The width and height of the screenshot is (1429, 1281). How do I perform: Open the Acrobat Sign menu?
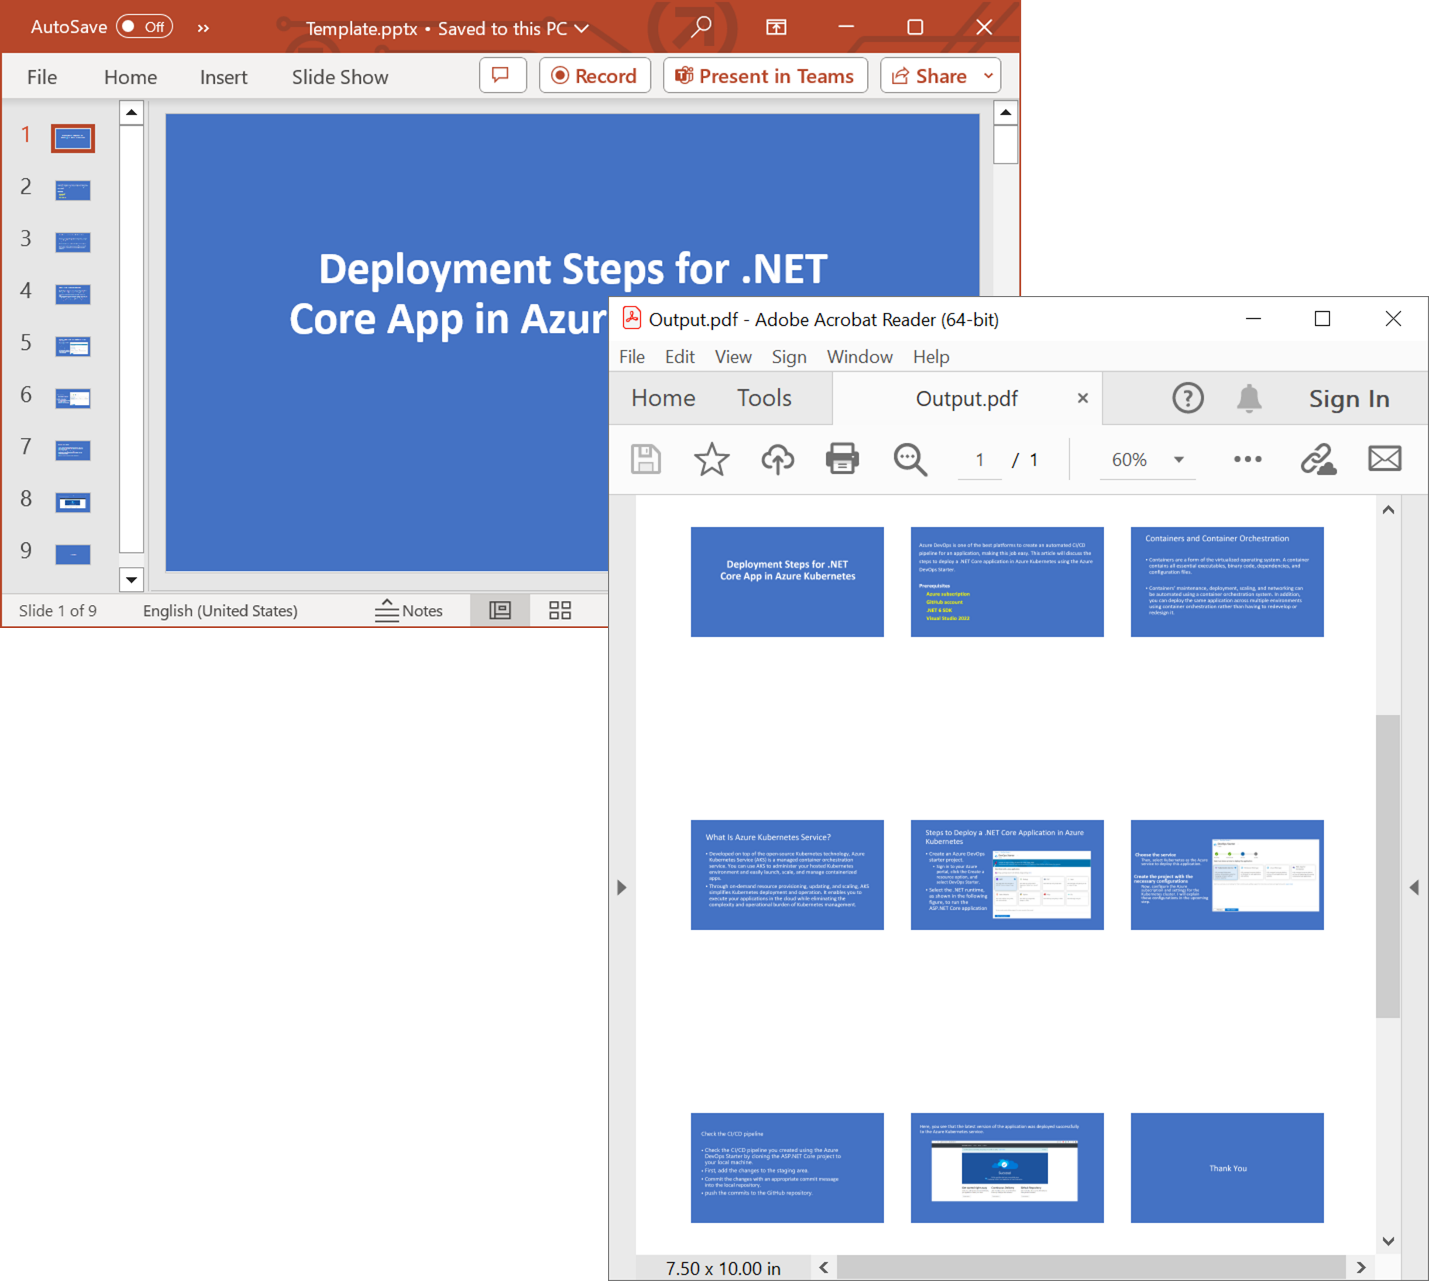[789, 357]
